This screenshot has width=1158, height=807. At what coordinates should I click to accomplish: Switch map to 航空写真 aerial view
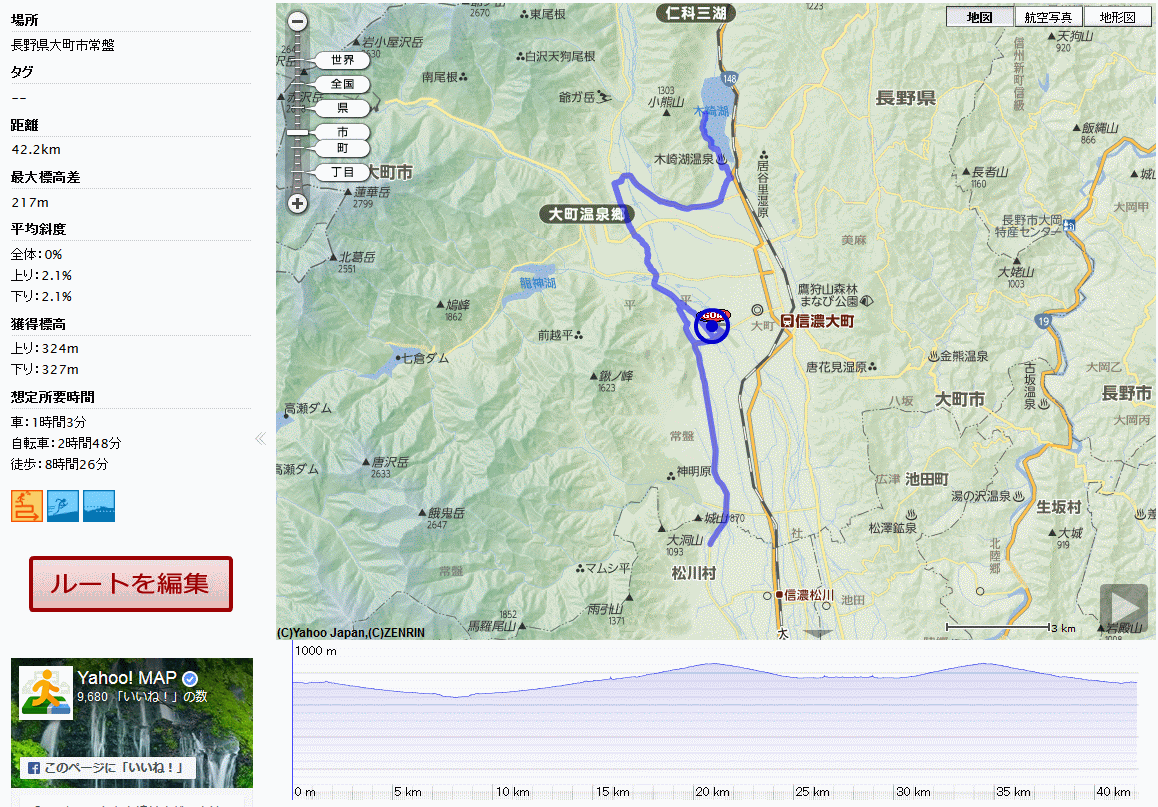[1048, 17]
